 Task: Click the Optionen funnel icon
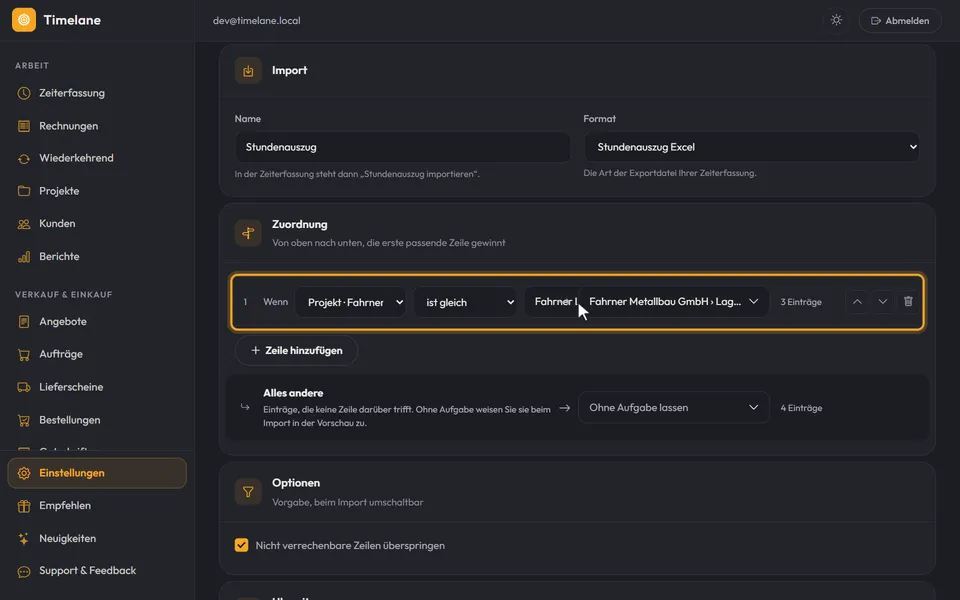(248, 492)
